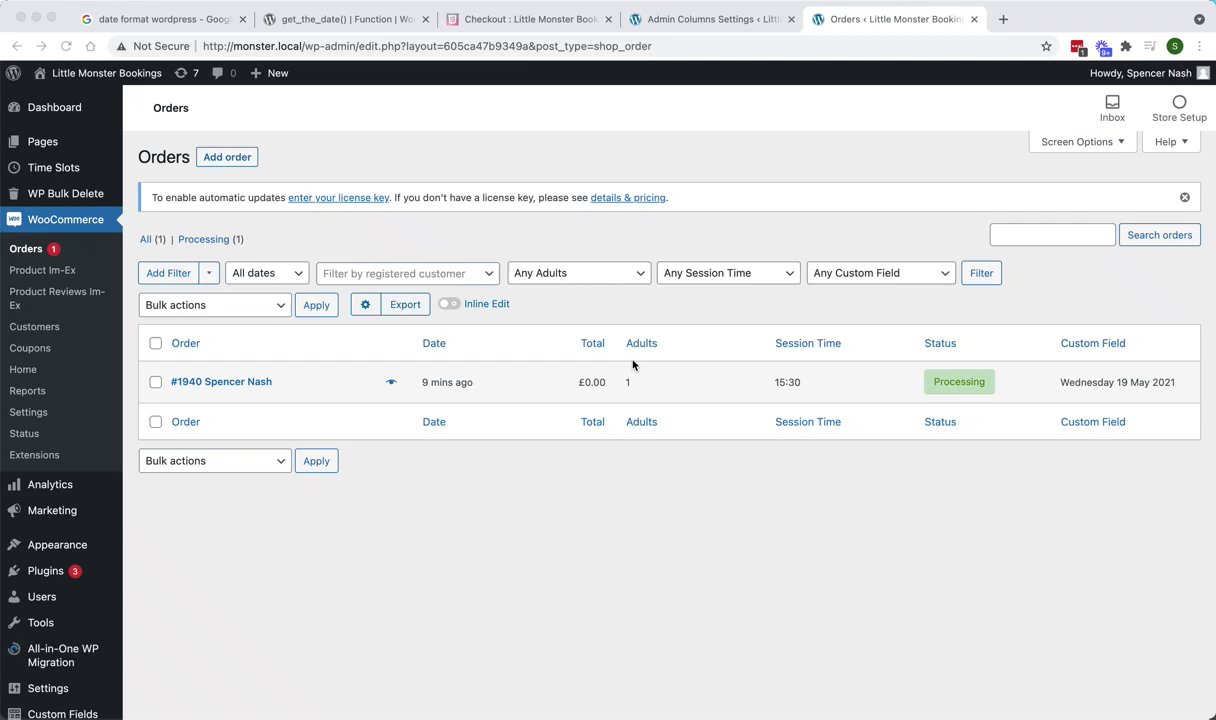Toggle the Inline Edit switch
This screenshot has height=720, width=1216.
tap(449, 304)
